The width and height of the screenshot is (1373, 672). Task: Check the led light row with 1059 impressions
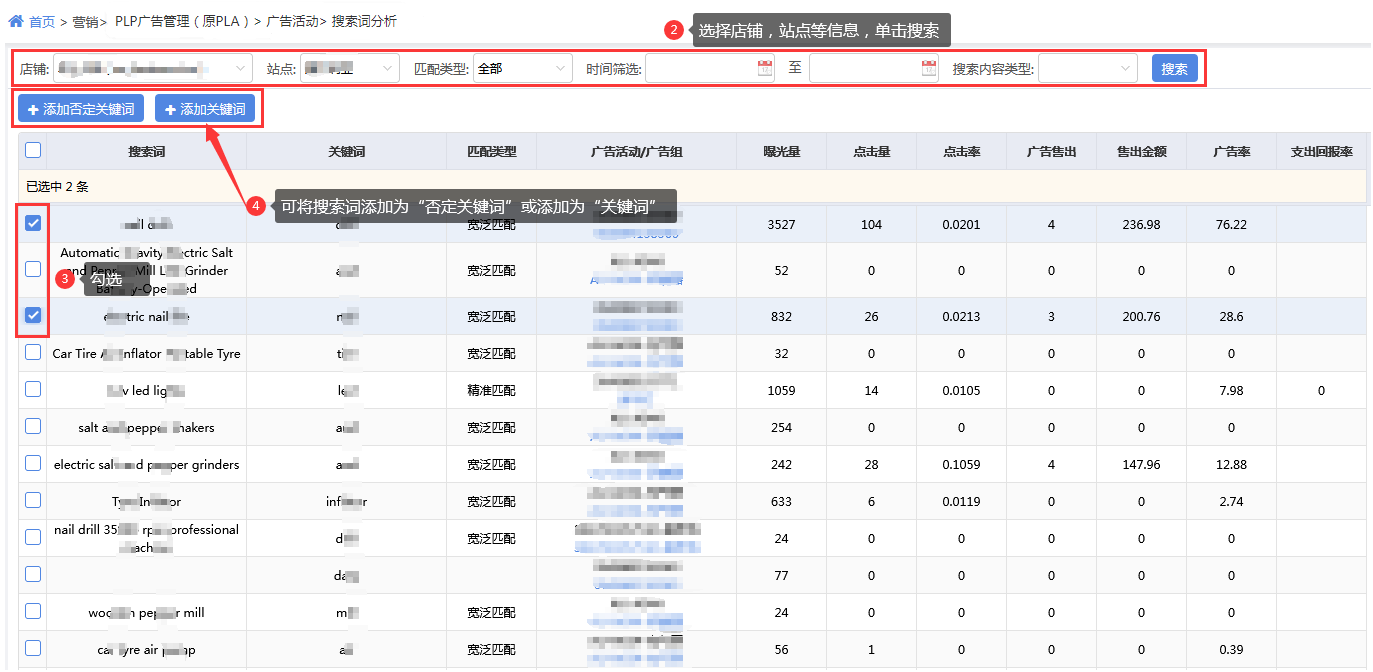coord(33,389)
